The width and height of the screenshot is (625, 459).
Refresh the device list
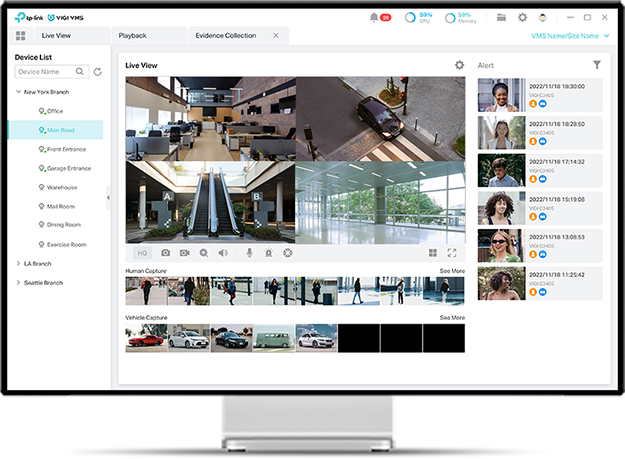[x=97, y=72]
